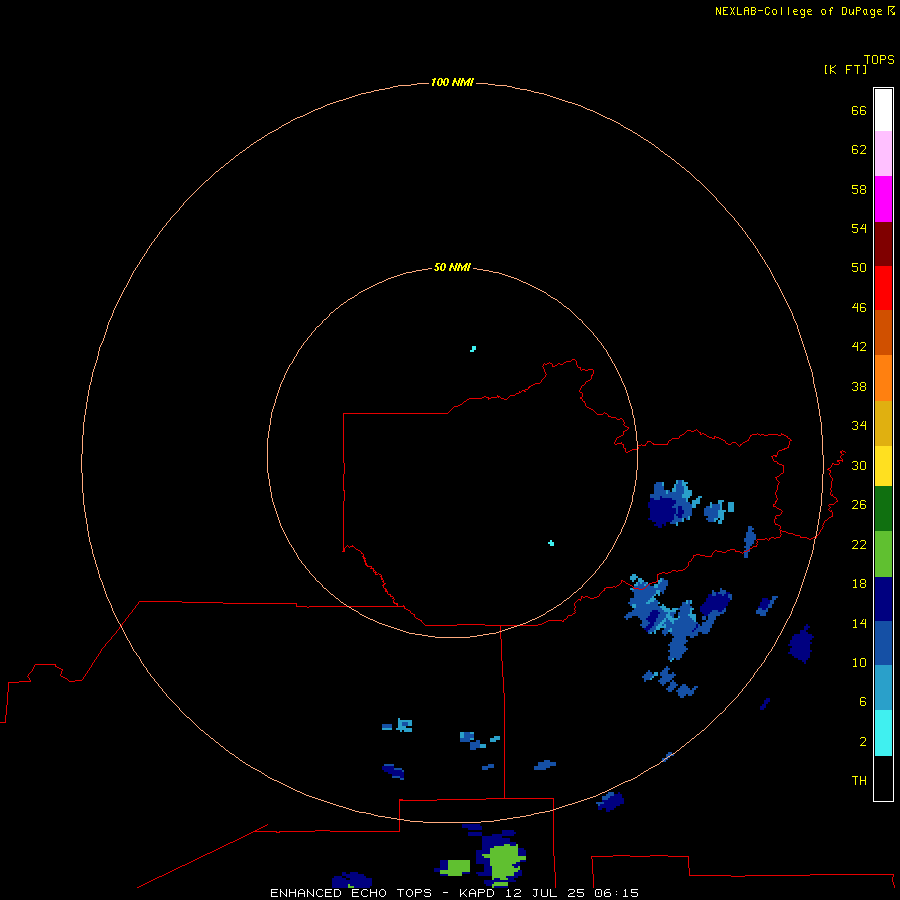Screen dimensions: 900x900
Task: Click the small cyan echo north of radar center
Action: (x=473, y=348)
